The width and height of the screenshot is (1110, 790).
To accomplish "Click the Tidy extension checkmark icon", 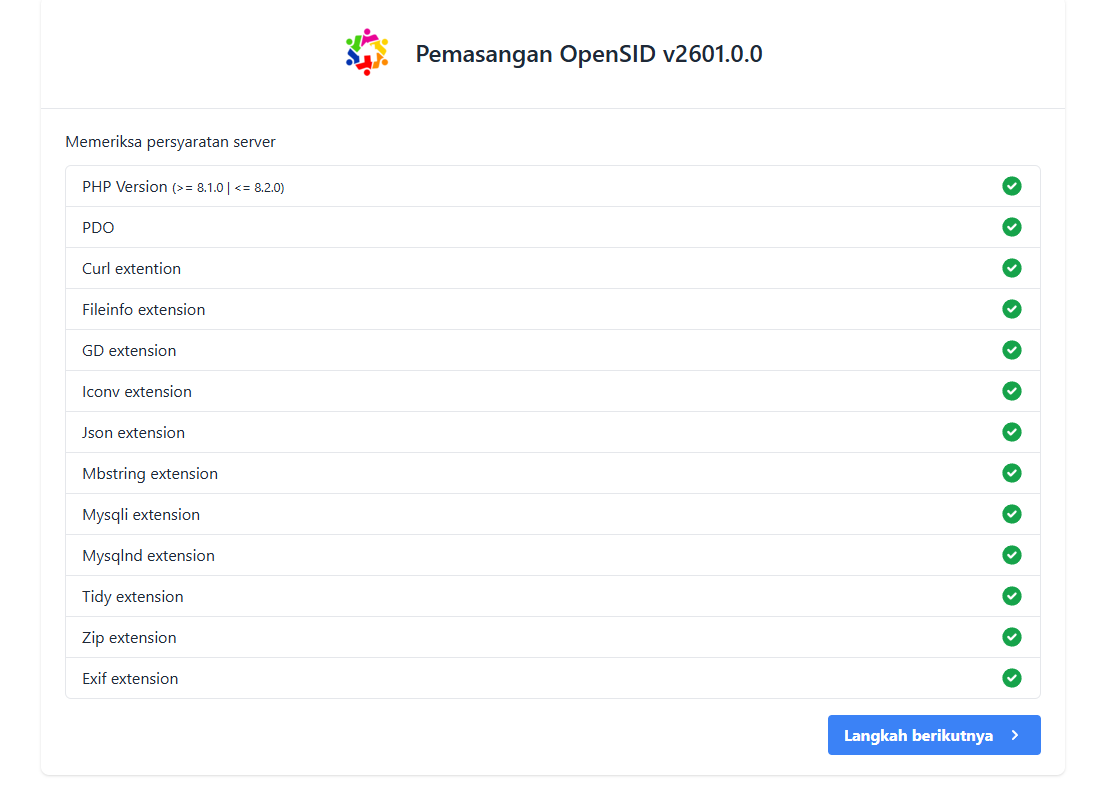I will coord(1012,596).
